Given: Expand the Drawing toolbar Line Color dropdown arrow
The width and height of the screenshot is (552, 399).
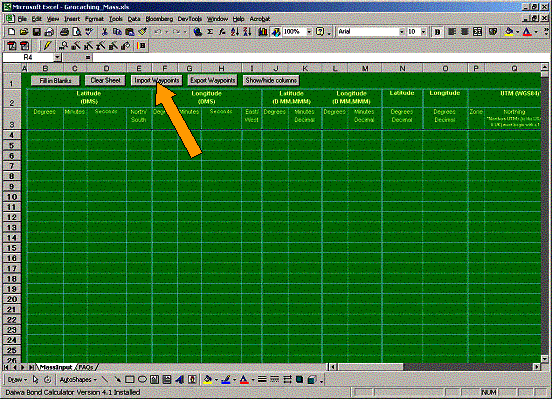Looking at the screenshot, I should (234, 380).
